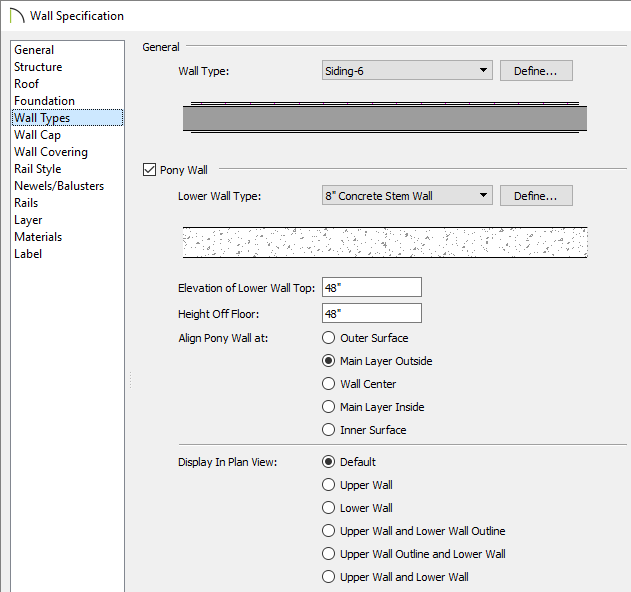This screenshot has height=592, width=631.
Task: Select Upper Wall and Lower Wall Outline
Action: click(x=329, y=531)
